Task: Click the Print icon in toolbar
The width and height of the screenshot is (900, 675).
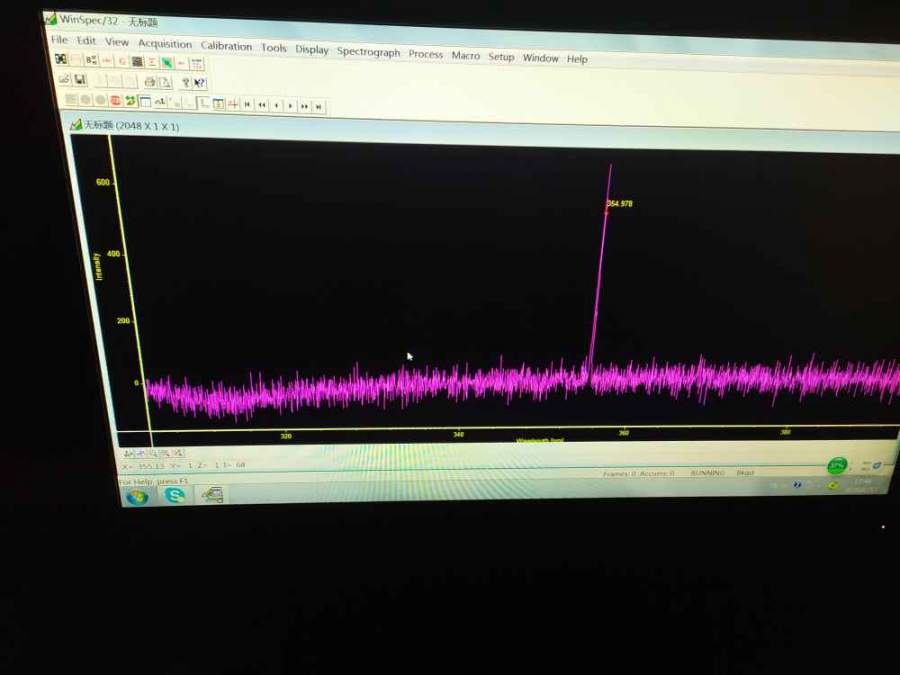Action: pos(149,82)
